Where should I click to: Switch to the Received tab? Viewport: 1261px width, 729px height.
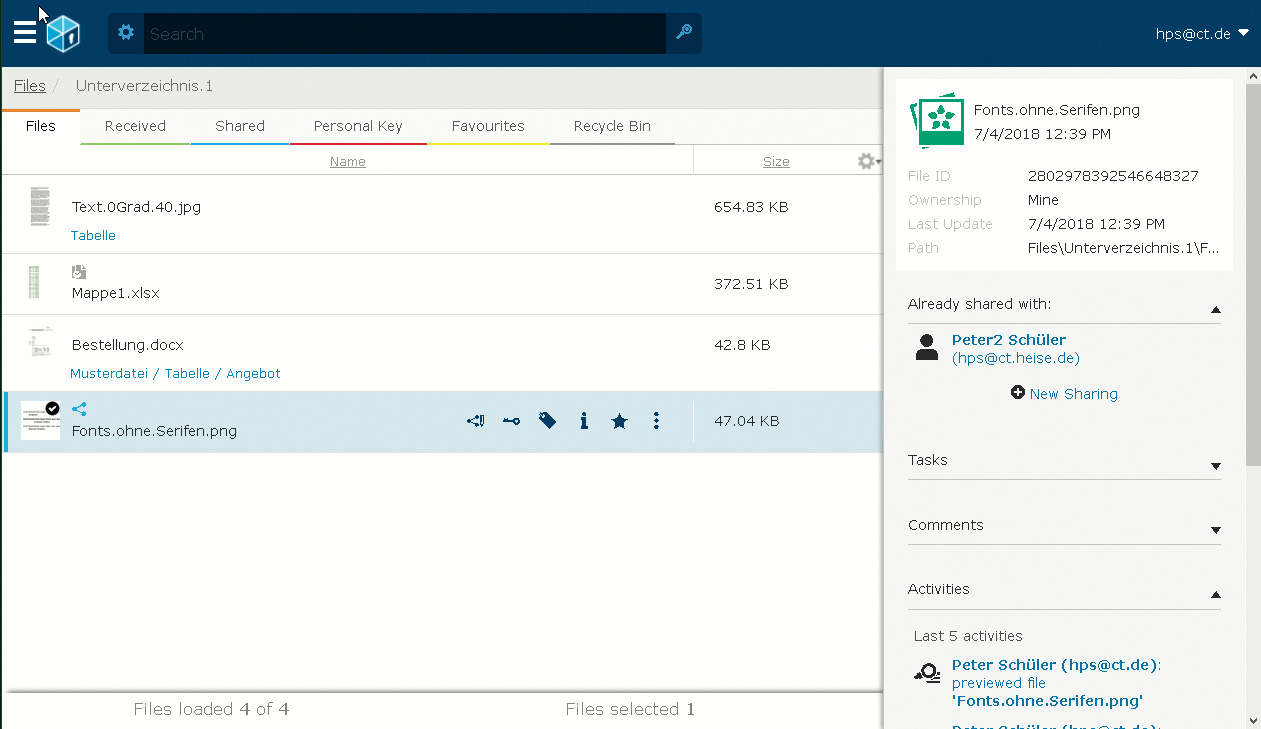[135, 126]
